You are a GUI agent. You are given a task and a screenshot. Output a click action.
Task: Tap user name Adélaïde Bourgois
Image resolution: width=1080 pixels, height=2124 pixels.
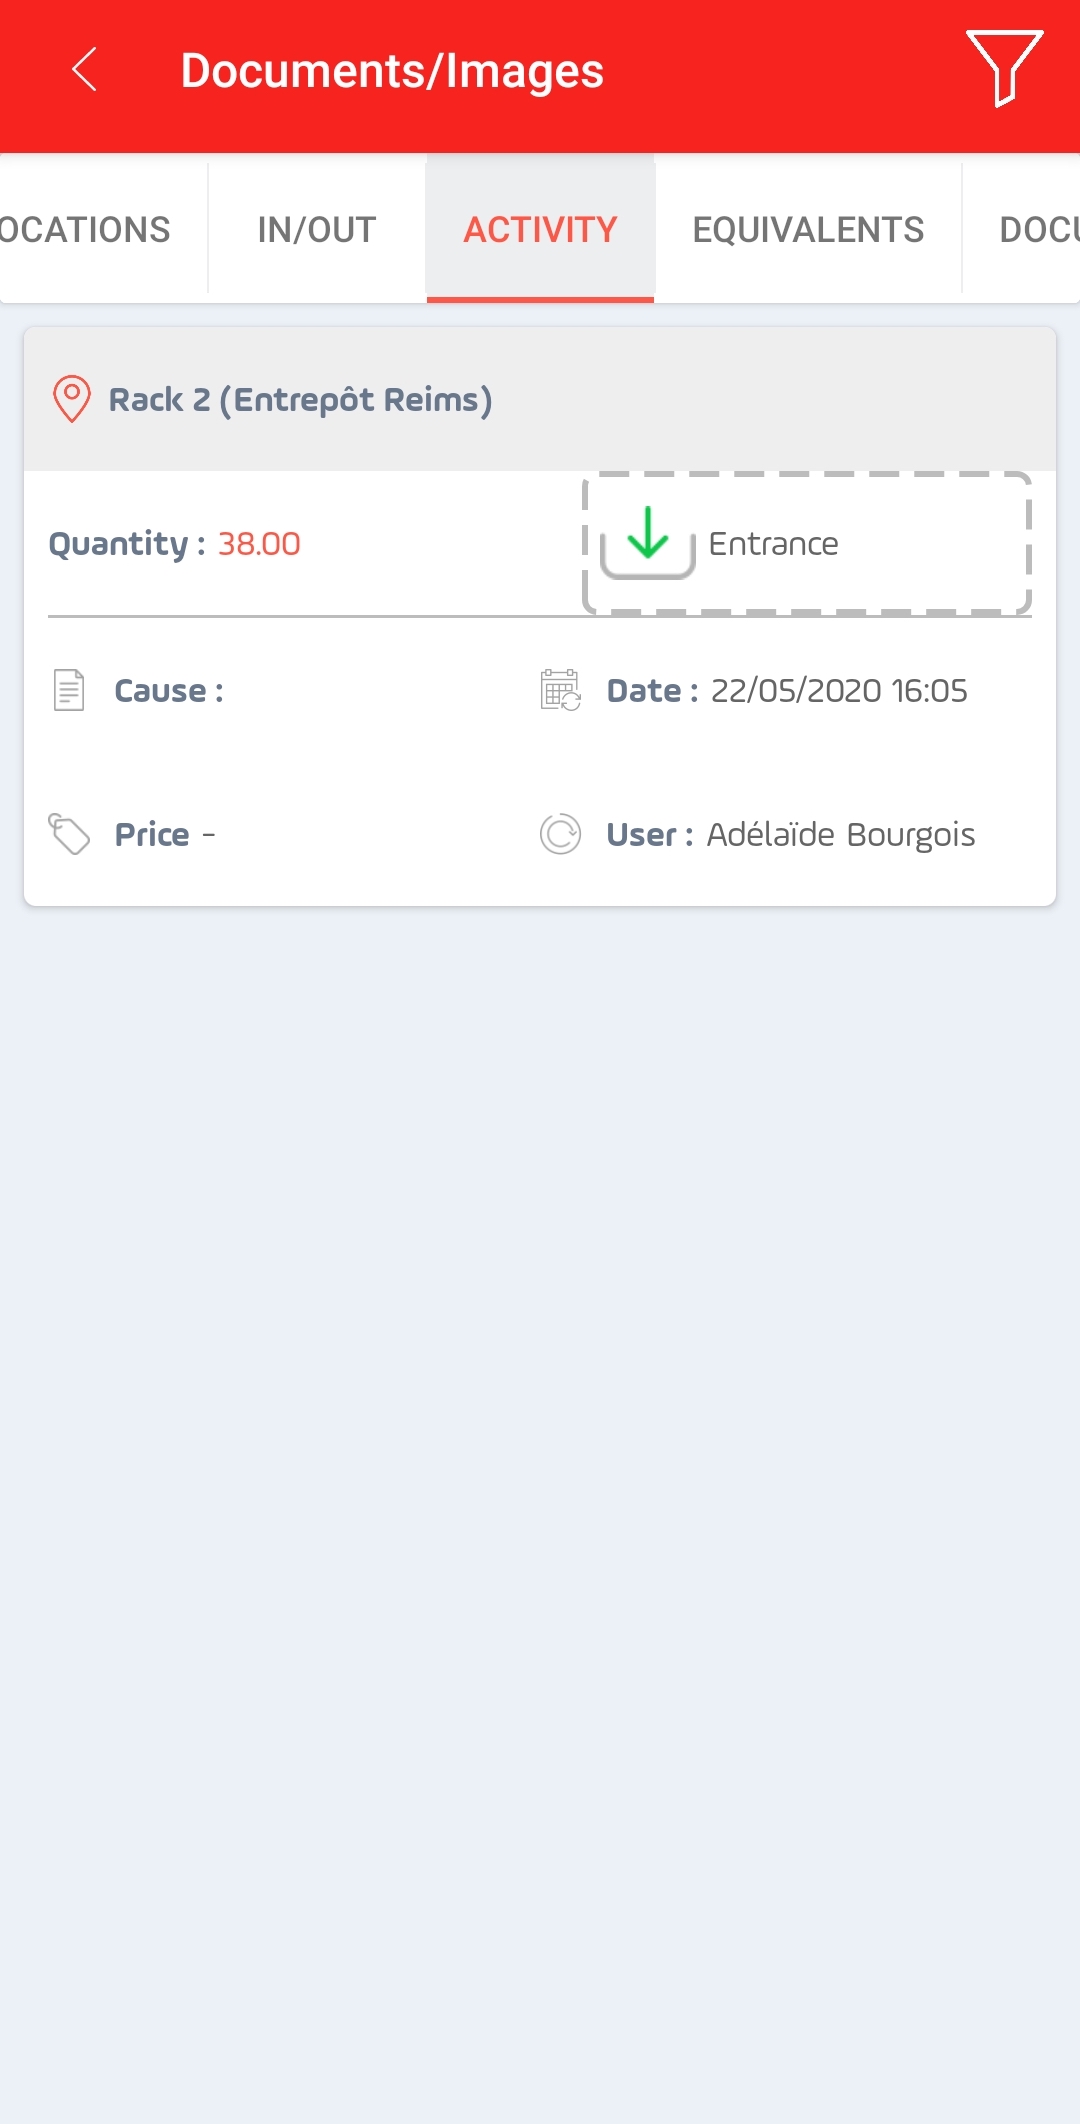click(x=841, y=834)
